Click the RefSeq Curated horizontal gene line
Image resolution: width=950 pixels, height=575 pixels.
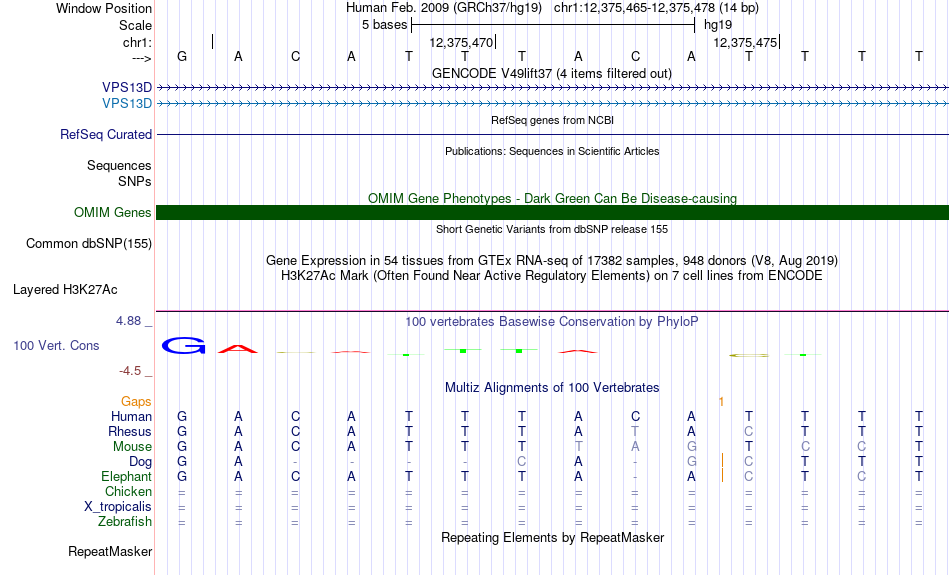pyautogui.click(x=553, y=135)
